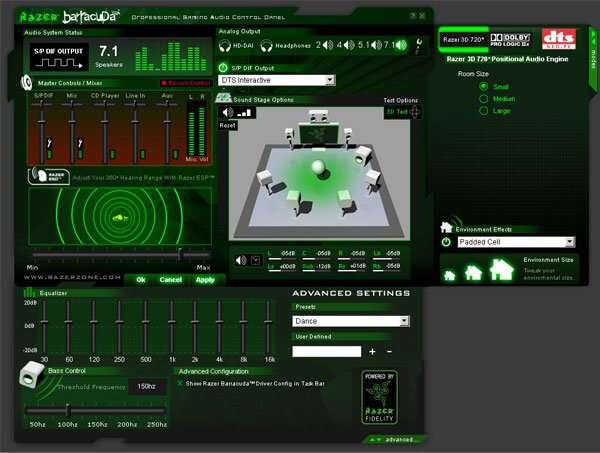This screenshot has width=600, height=453.
Task: Click the Ok button
Action: 140,280
